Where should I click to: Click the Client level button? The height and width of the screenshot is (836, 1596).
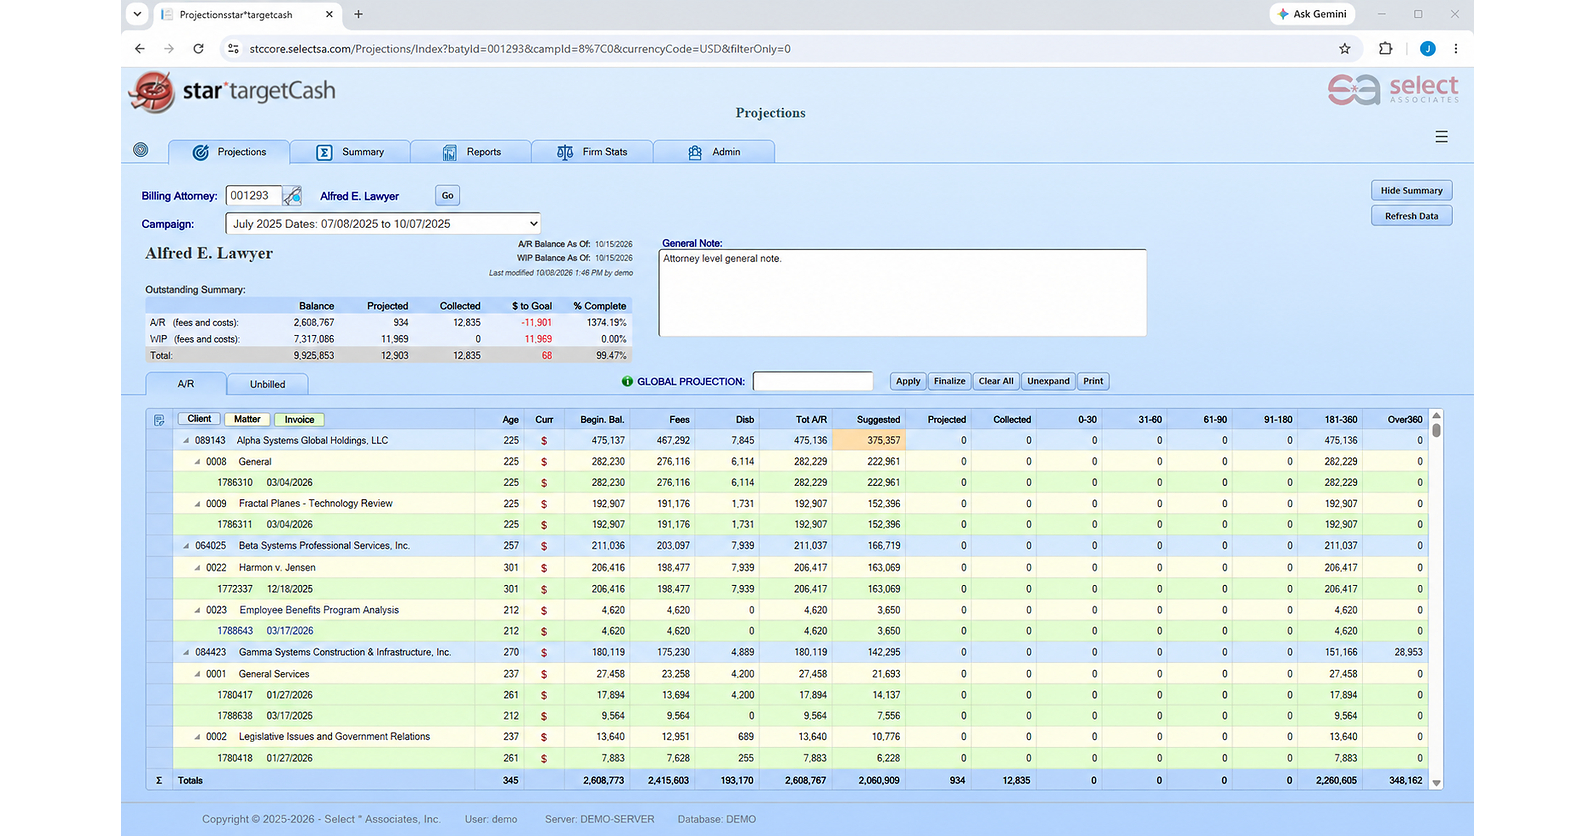coord(199,419)
